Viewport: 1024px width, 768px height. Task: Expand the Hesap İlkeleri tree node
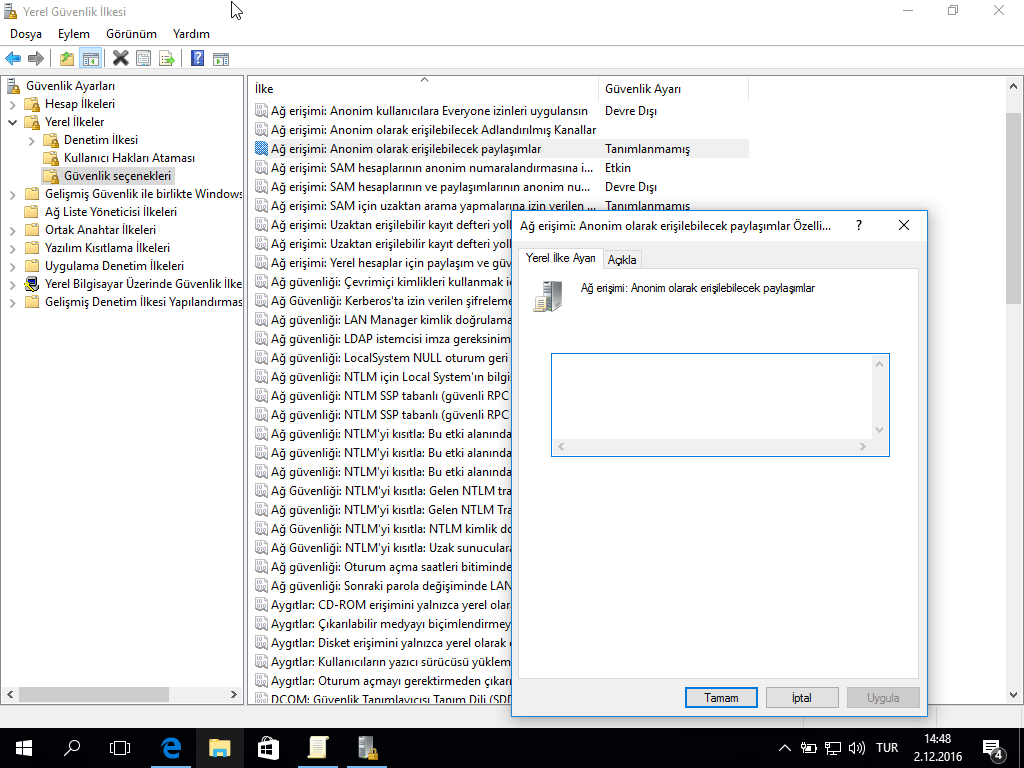[12, 104]
